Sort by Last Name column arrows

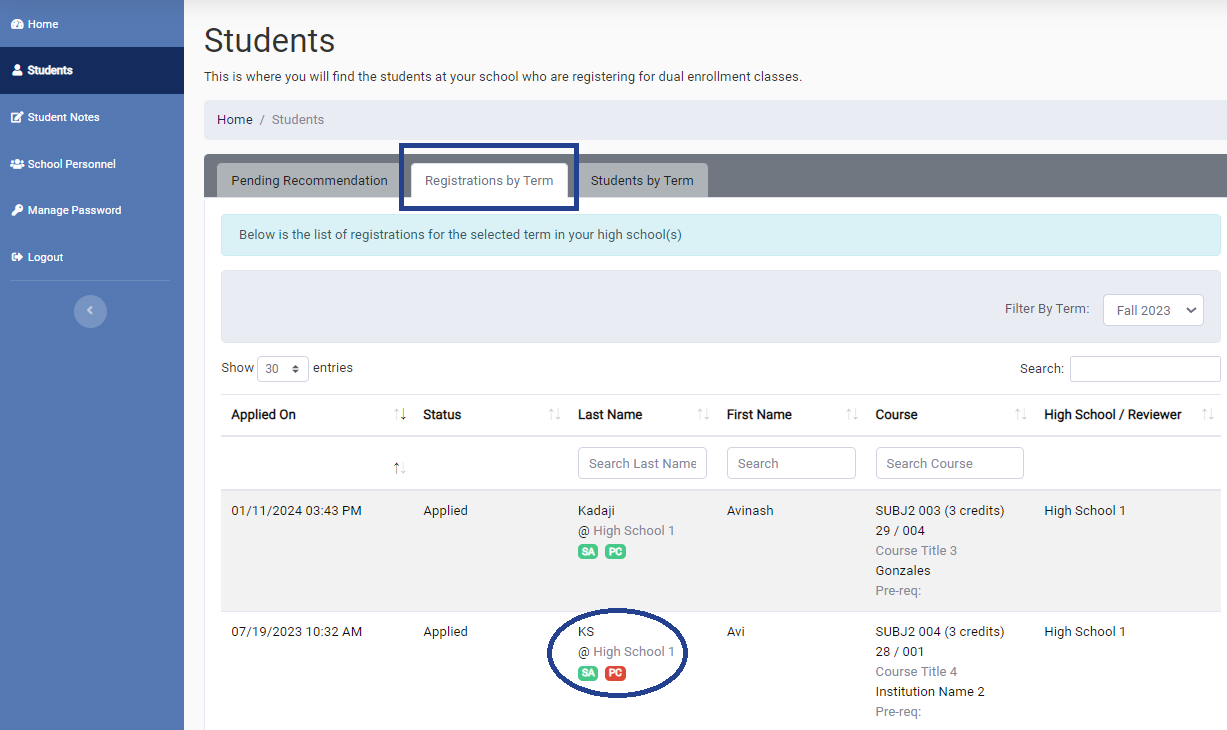click(x=703, y=415)
